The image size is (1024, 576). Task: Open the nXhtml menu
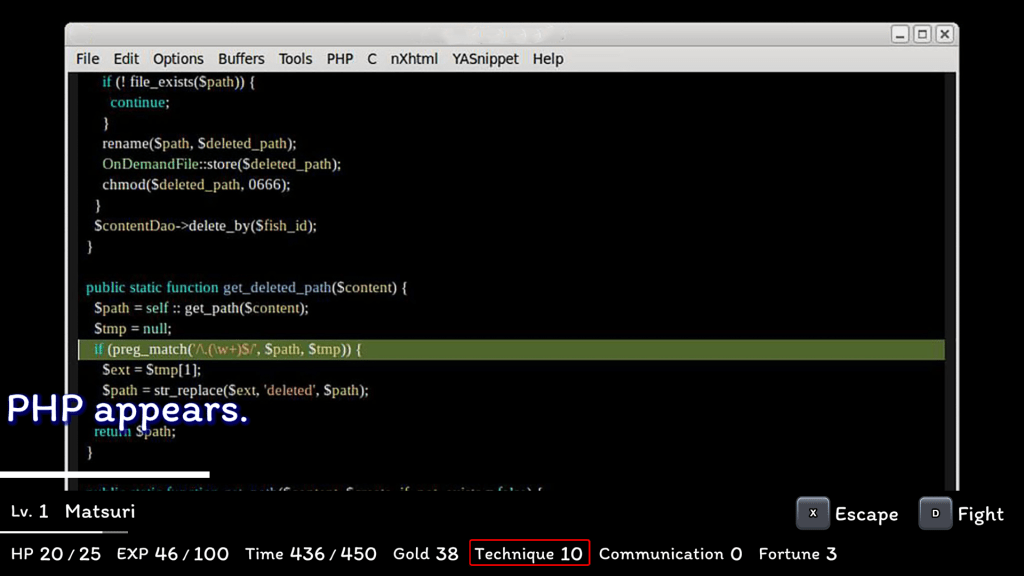click(414, 59)
